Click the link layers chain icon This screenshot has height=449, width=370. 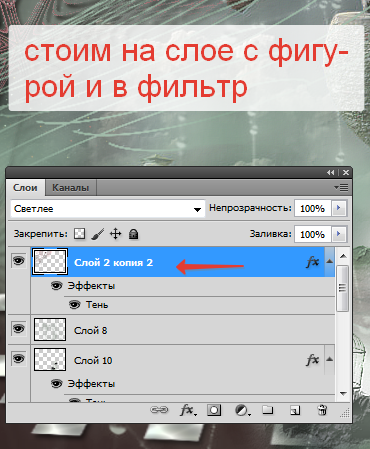[x=159, y=410]
